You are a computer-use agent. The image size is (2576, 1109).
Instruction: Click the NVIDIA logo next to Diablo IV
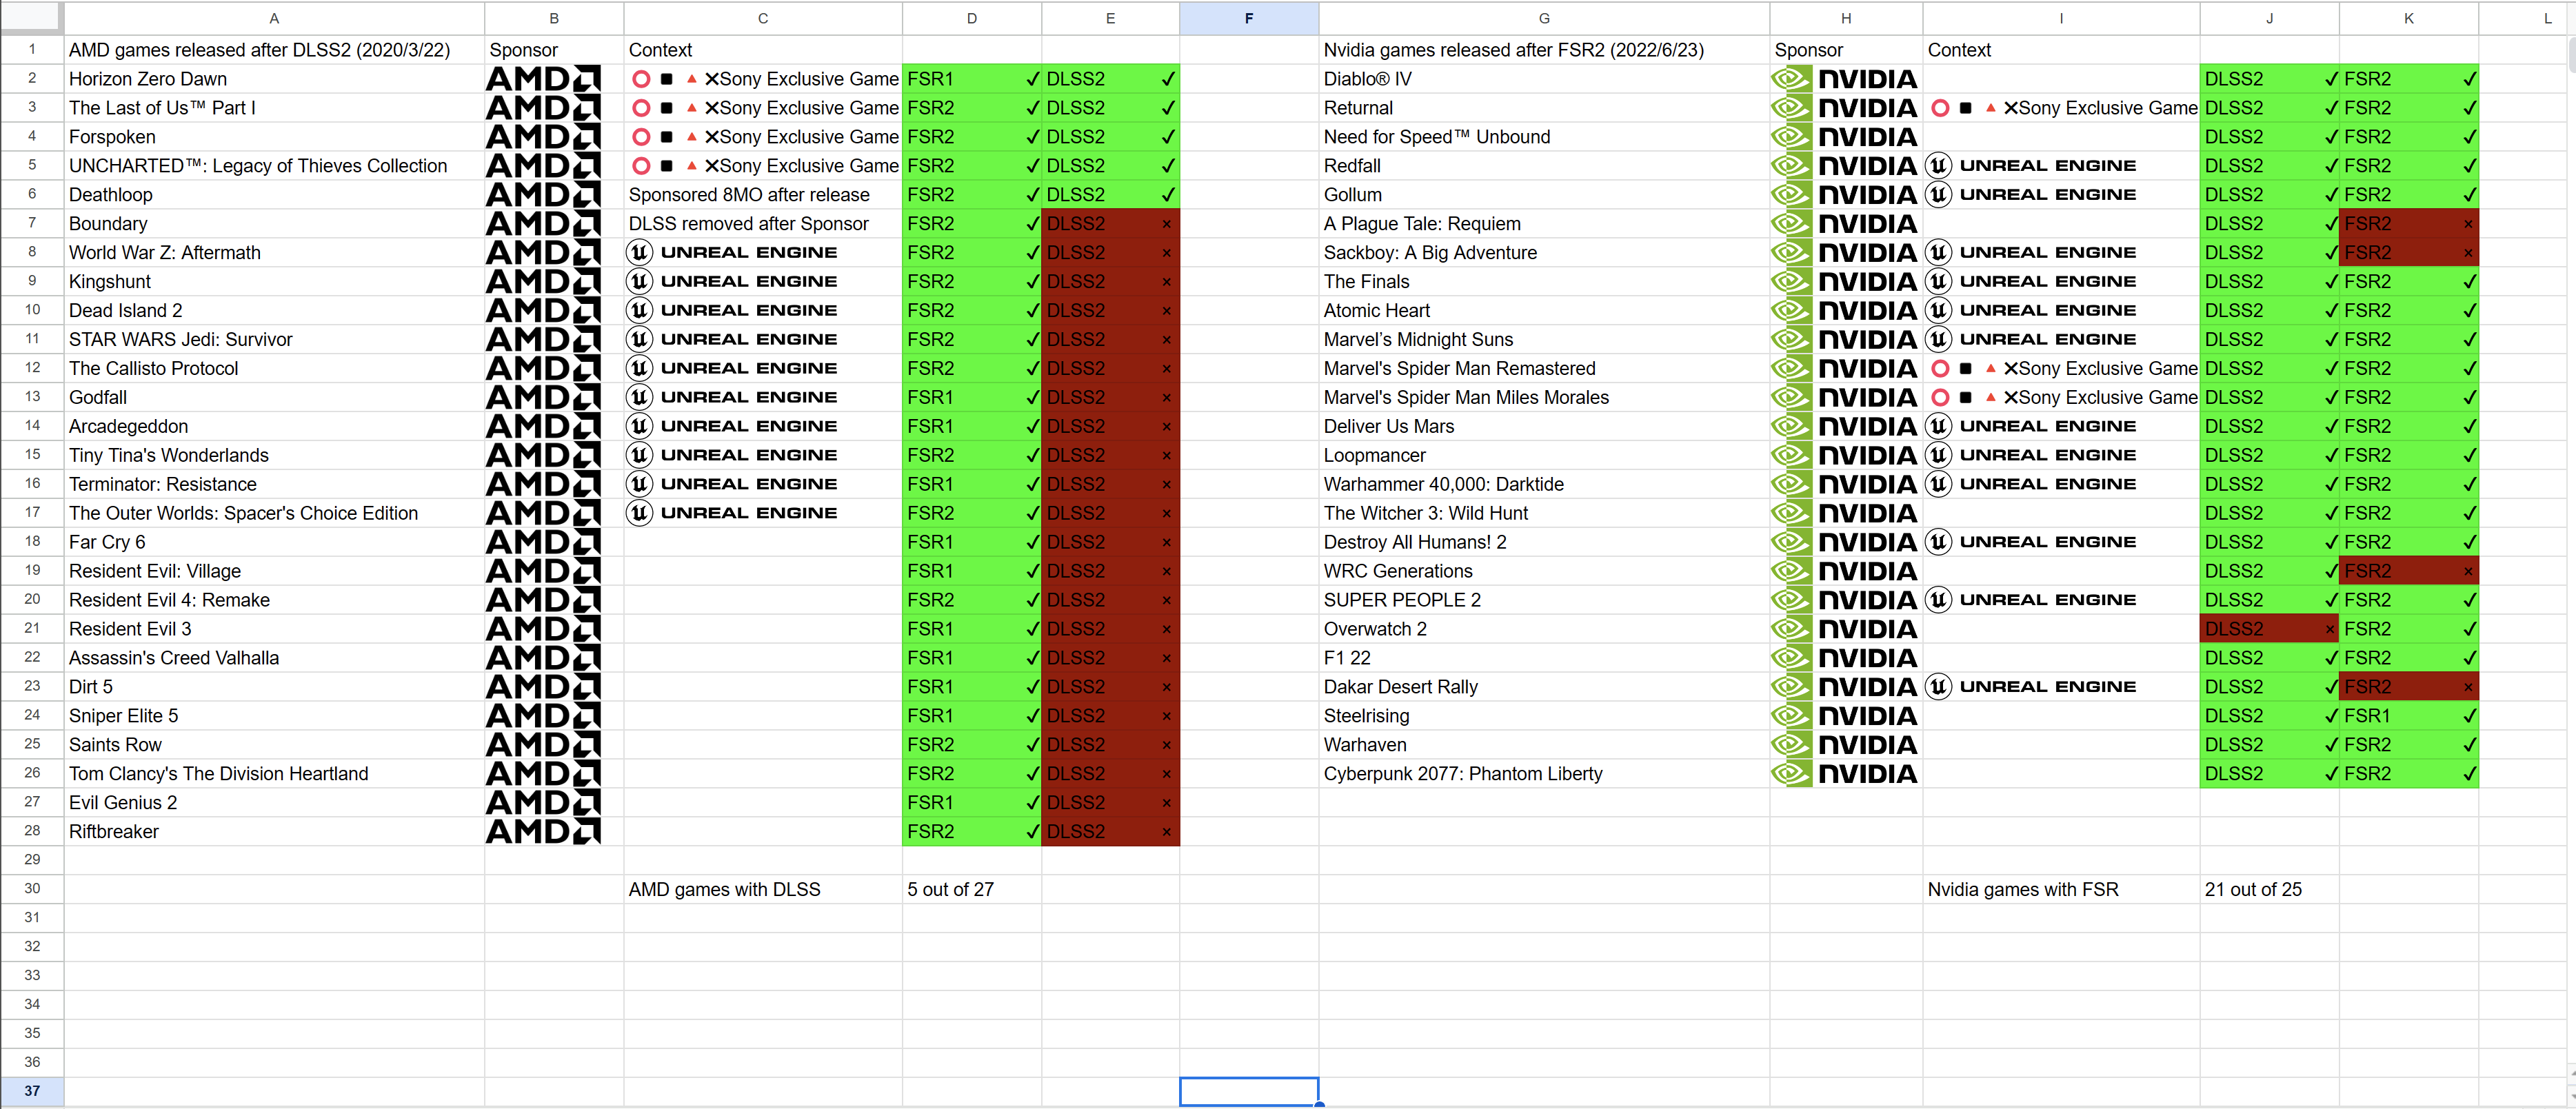pyautogui.click(x=1845, y=79)
